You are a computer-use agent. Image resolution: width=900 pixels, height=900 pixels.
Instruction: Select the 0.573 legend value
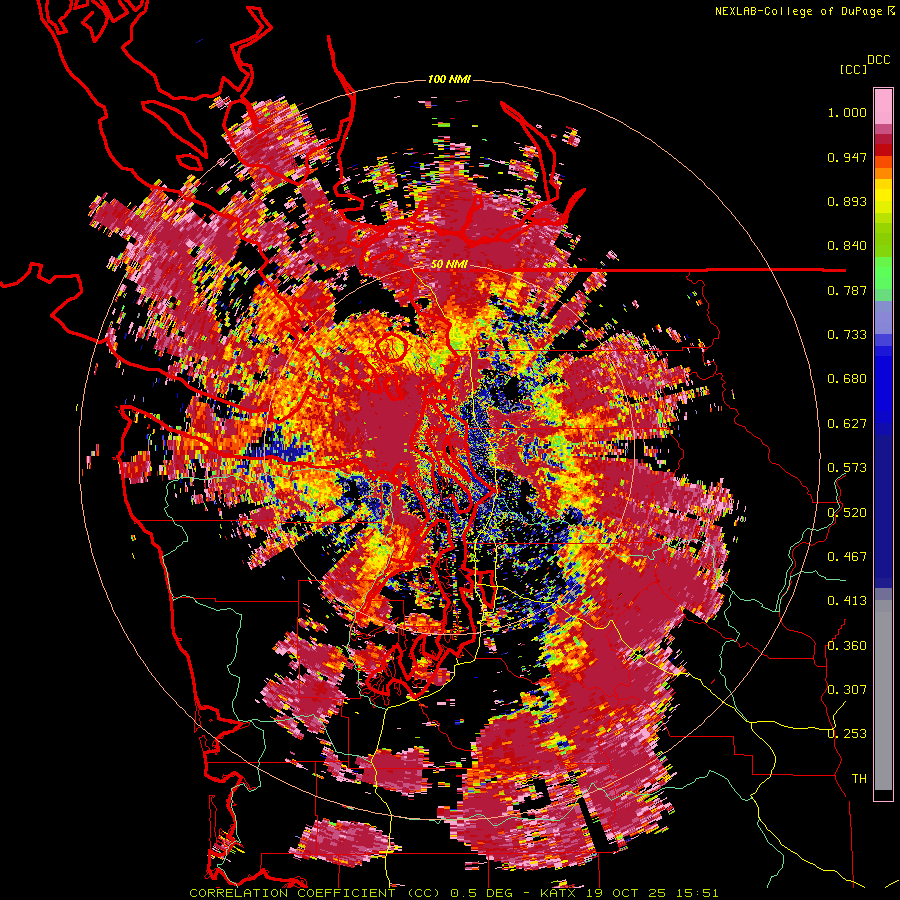(847, 468)
